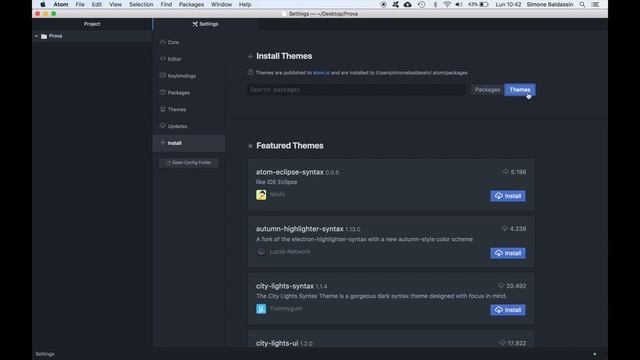640x360 pixels.
Task: Click the Settings label in status bar
Action: point(45,354)
